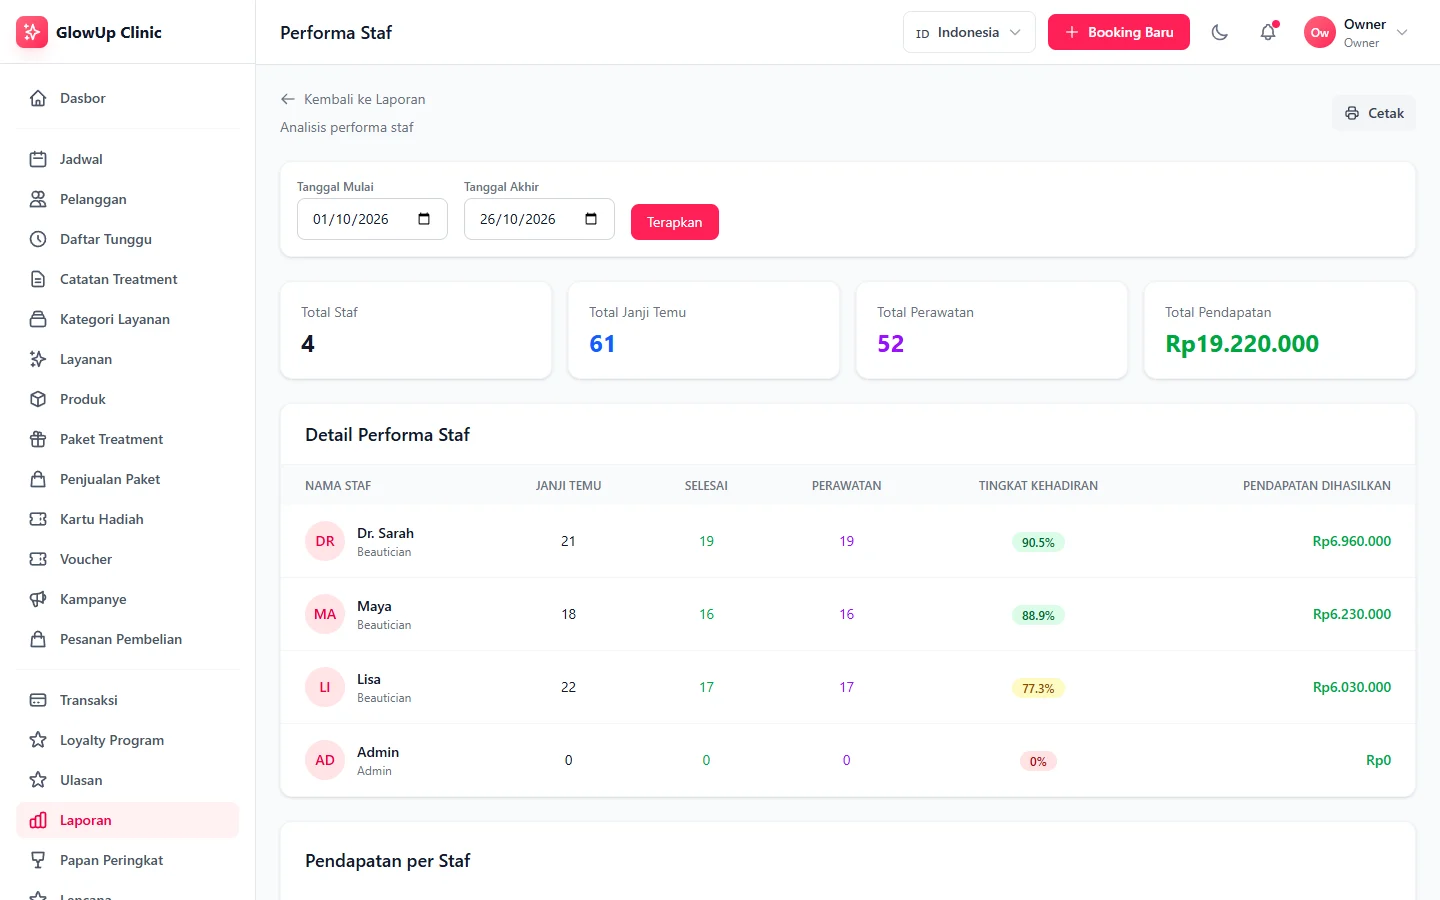Click the Tanggal Akhir date field
Screen dimensions: 1440x900
pyautogui.click(x=539, y=219)
